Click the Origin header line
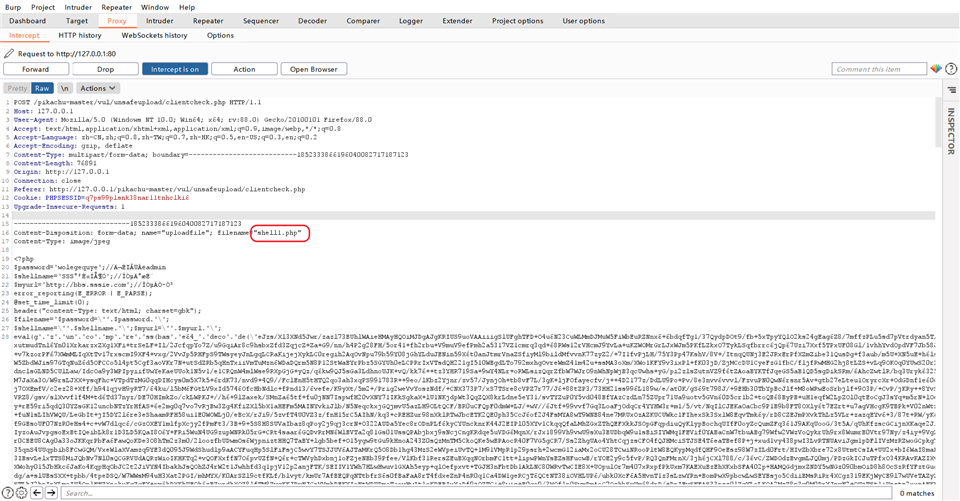This screenshot has width=960, height=501. (61, 172)
